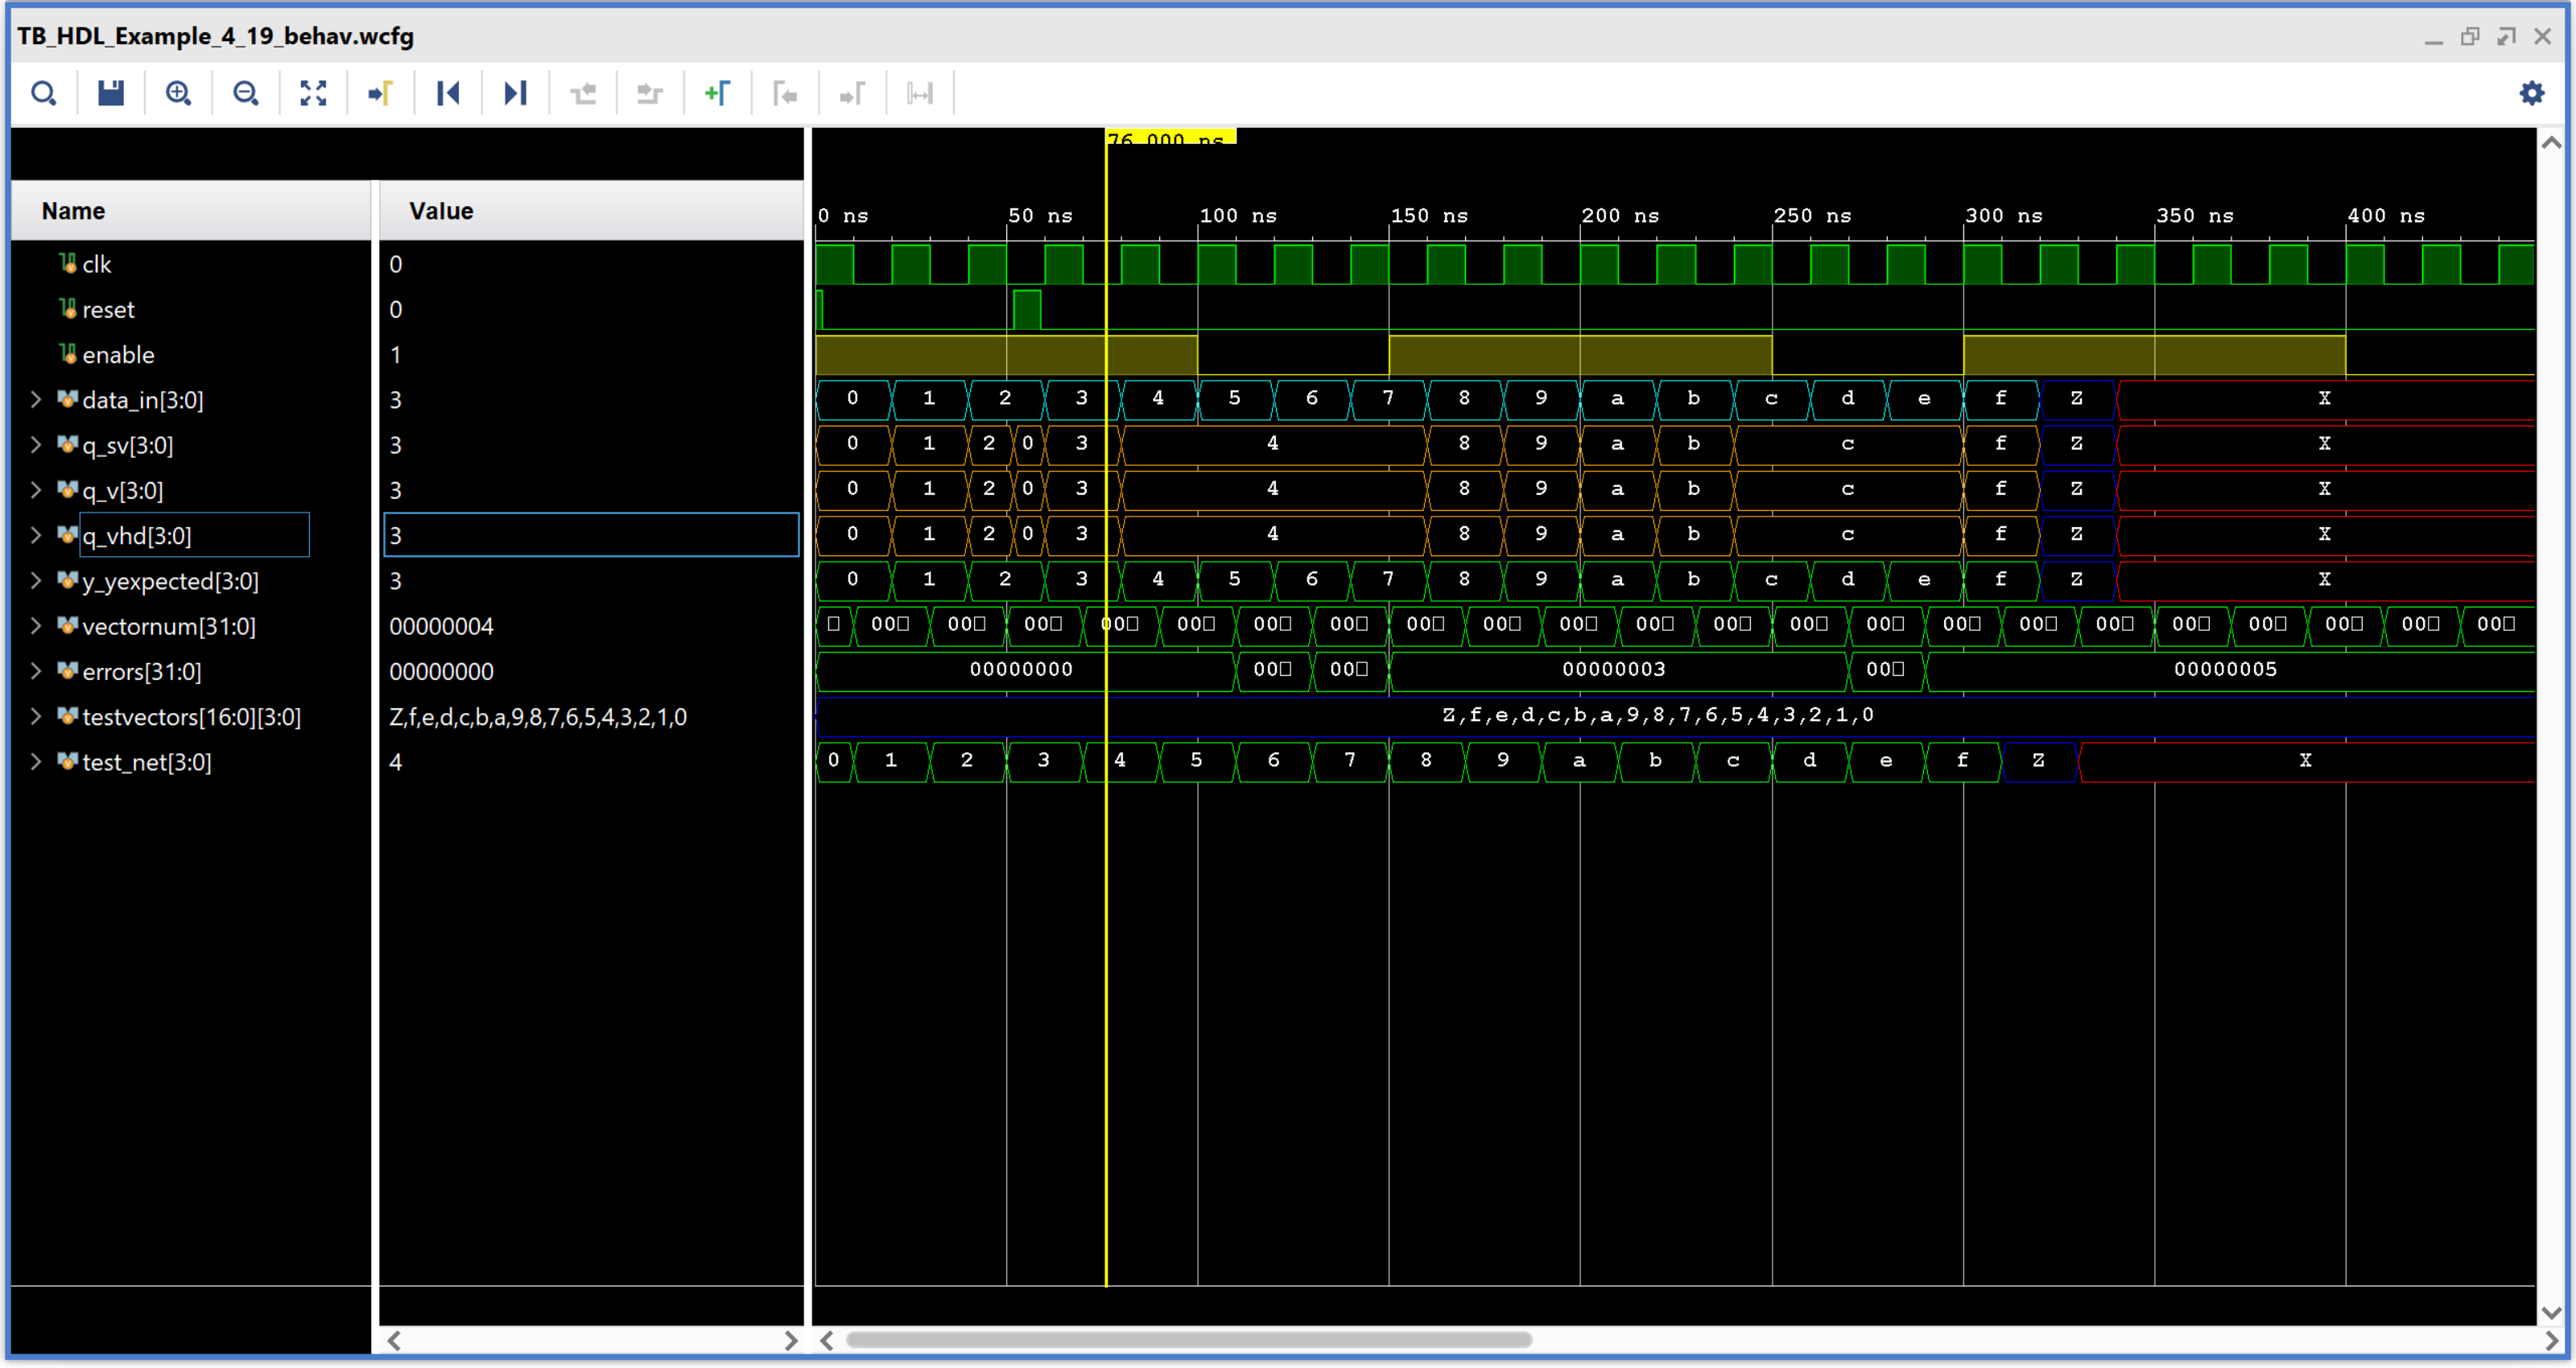The width and height of the screenshot is (2576, 1368).
Task: Click the waveform horizontal scrollbar thumb
Action: click(1188, 1339)
